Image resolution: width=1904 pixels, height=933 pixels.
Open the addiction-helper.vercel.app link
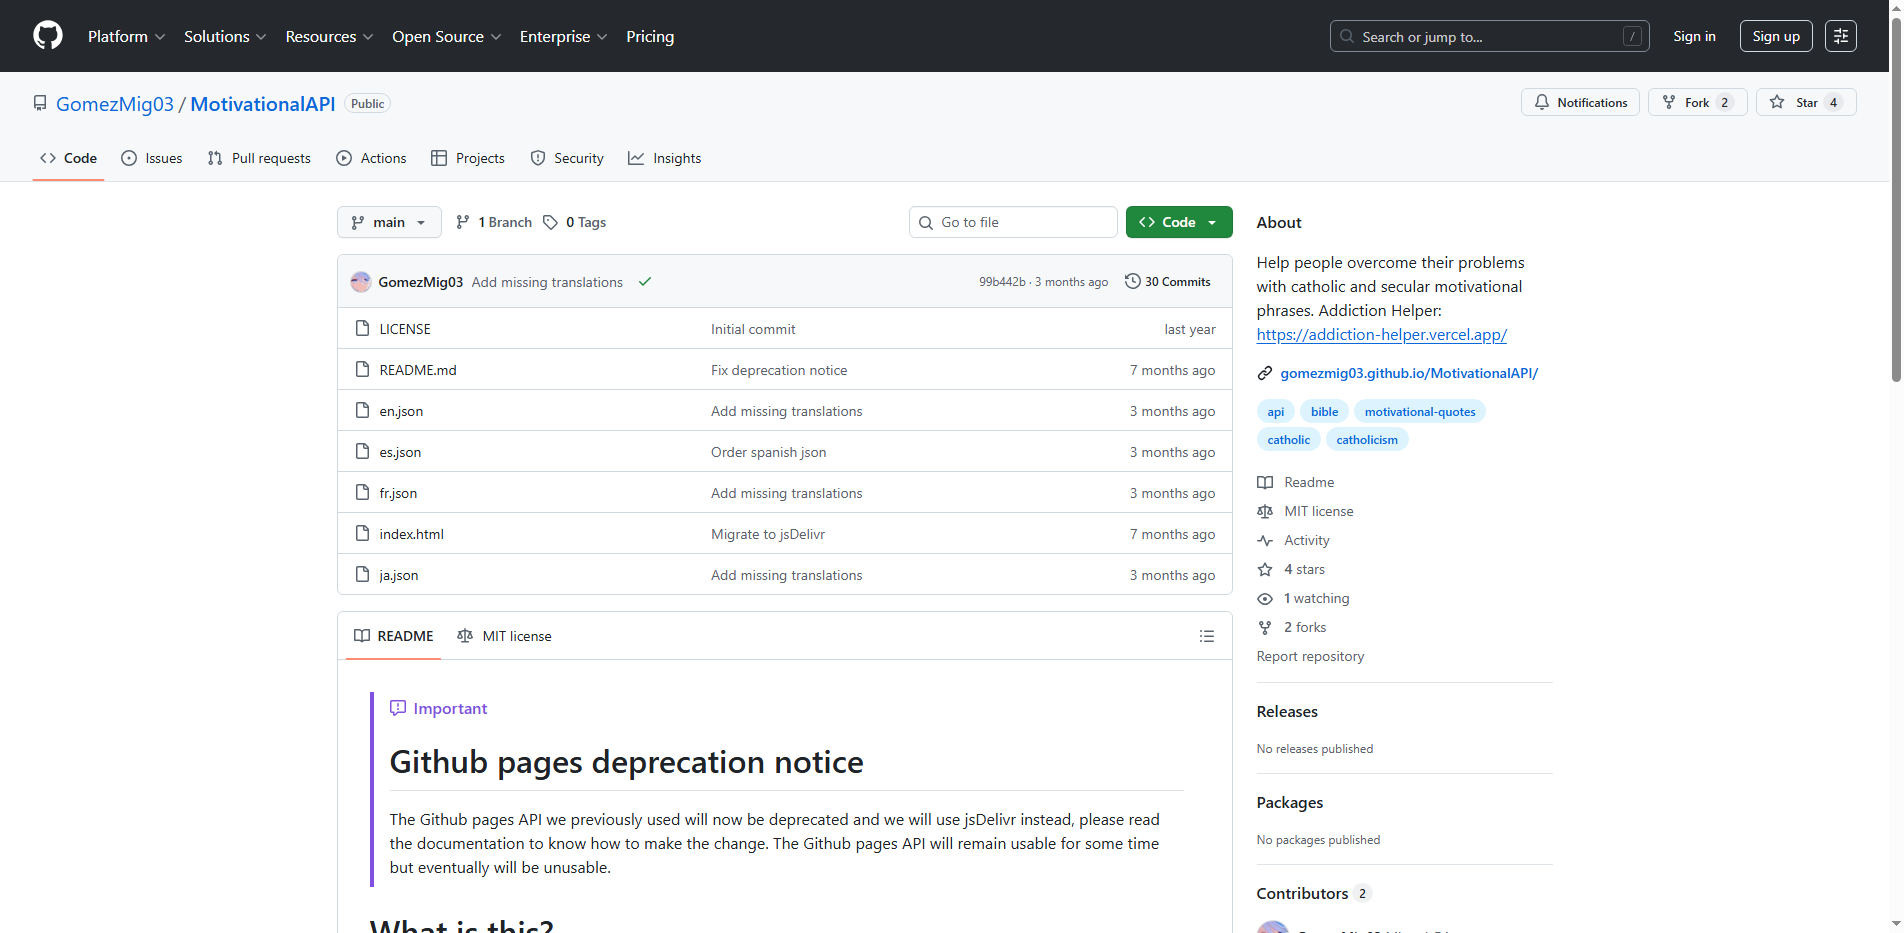point(1381,335)
